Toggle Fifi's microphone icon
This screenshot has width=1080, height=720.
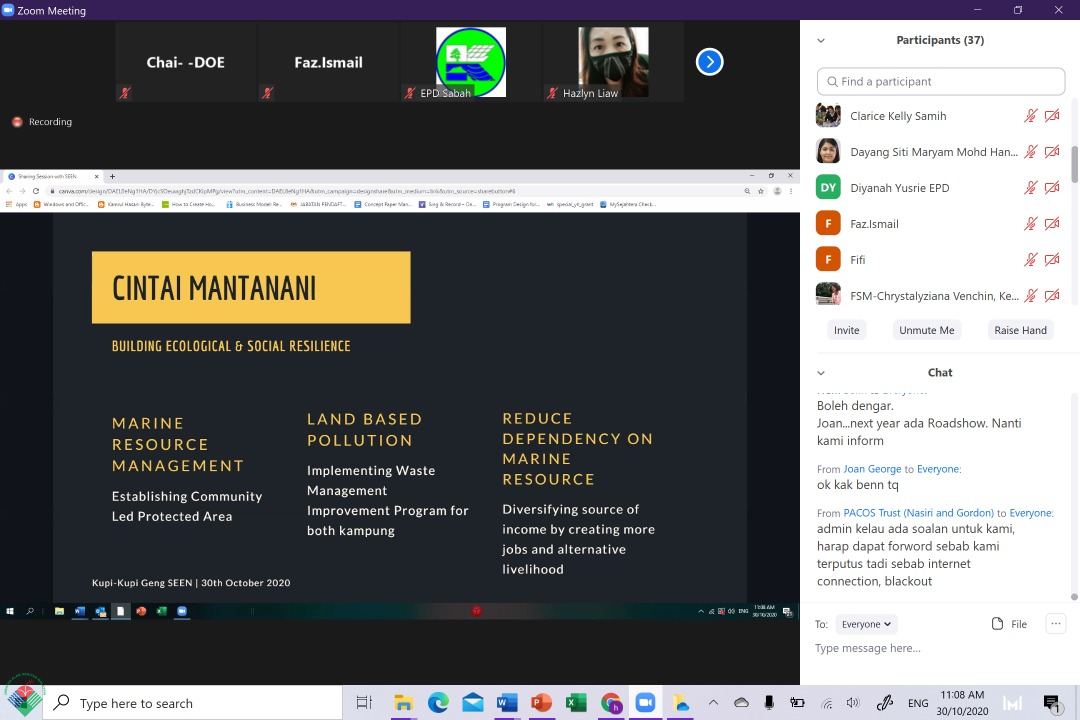click(x=1030, y=259)
